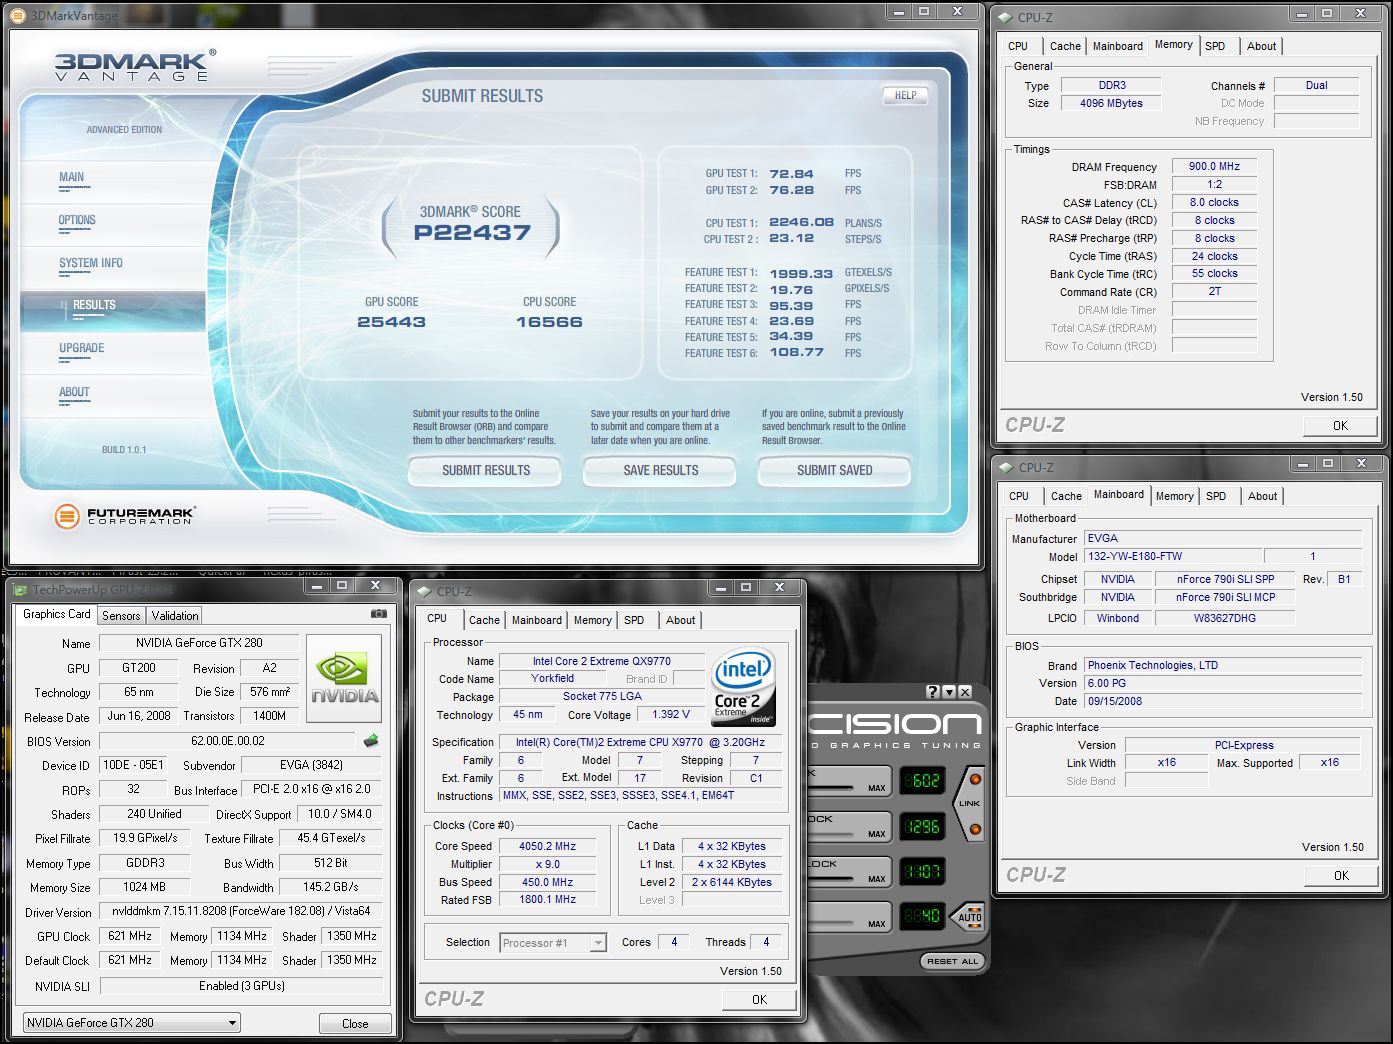Screen dimensions: 1393x1044
Task: Click the CPU score value 16566
Action: coord(549,322)
